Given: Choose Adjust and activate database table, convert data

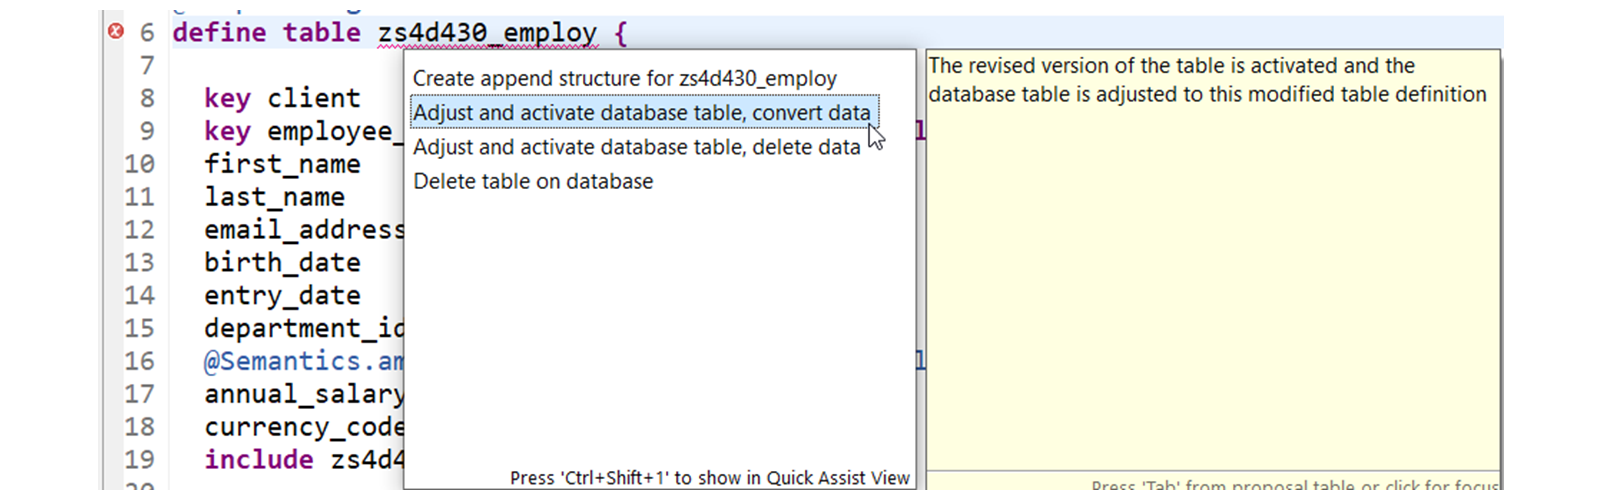Looking at the screenshot, I should pyautogui.click(x=643, y=112).
